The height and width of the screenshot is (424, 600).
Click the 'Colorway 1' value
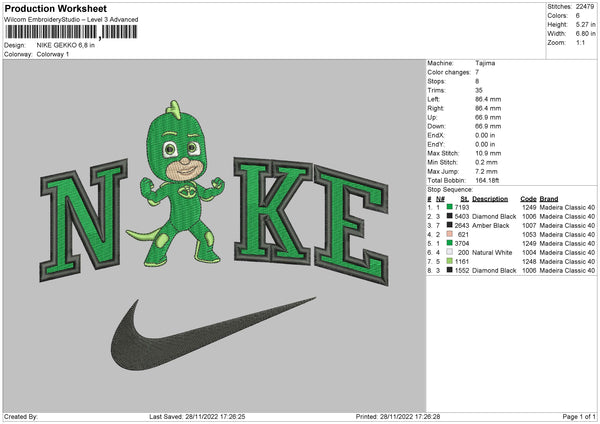(x=53, y=54)
